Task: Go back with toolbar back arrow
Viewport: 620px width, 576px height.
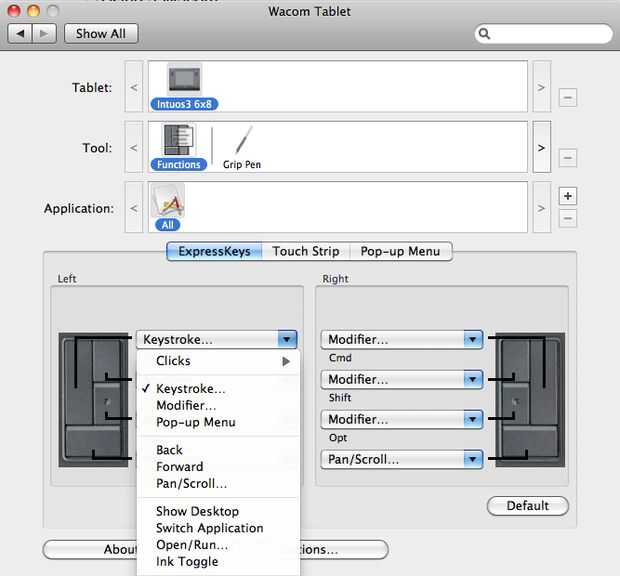Action: point(20,34)
